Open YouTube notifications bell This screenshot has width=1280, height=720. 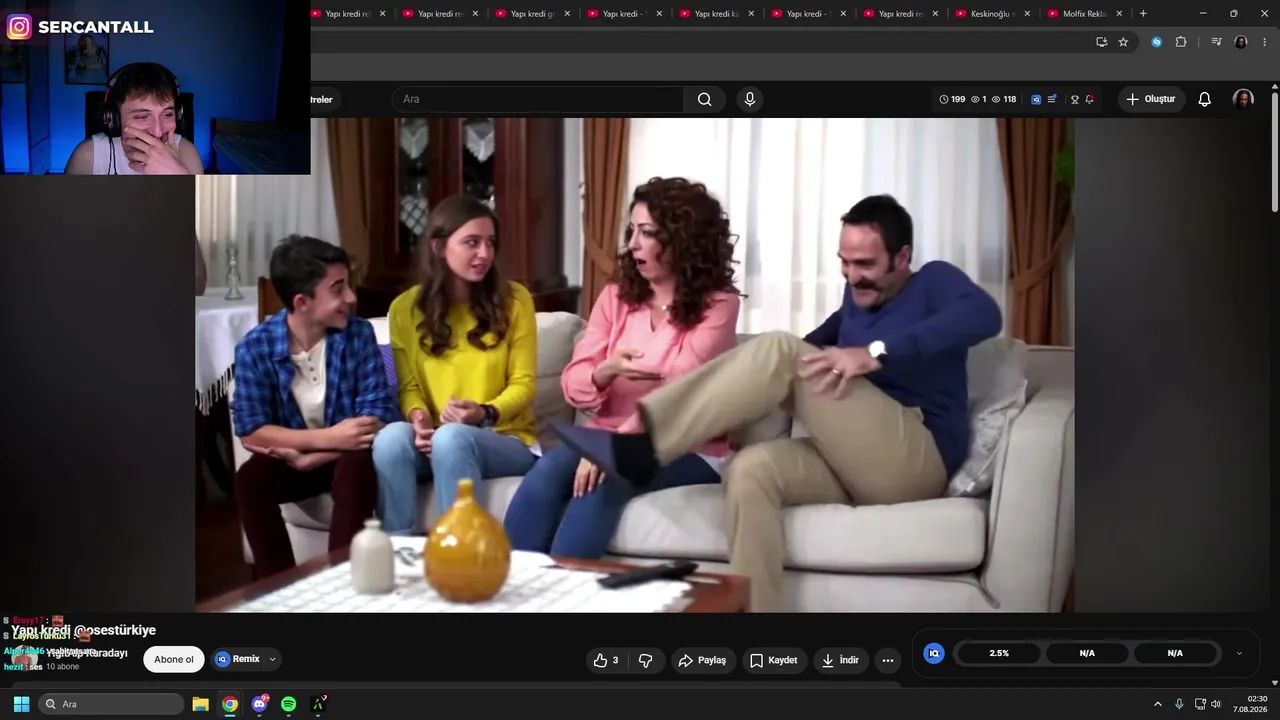1204,99
